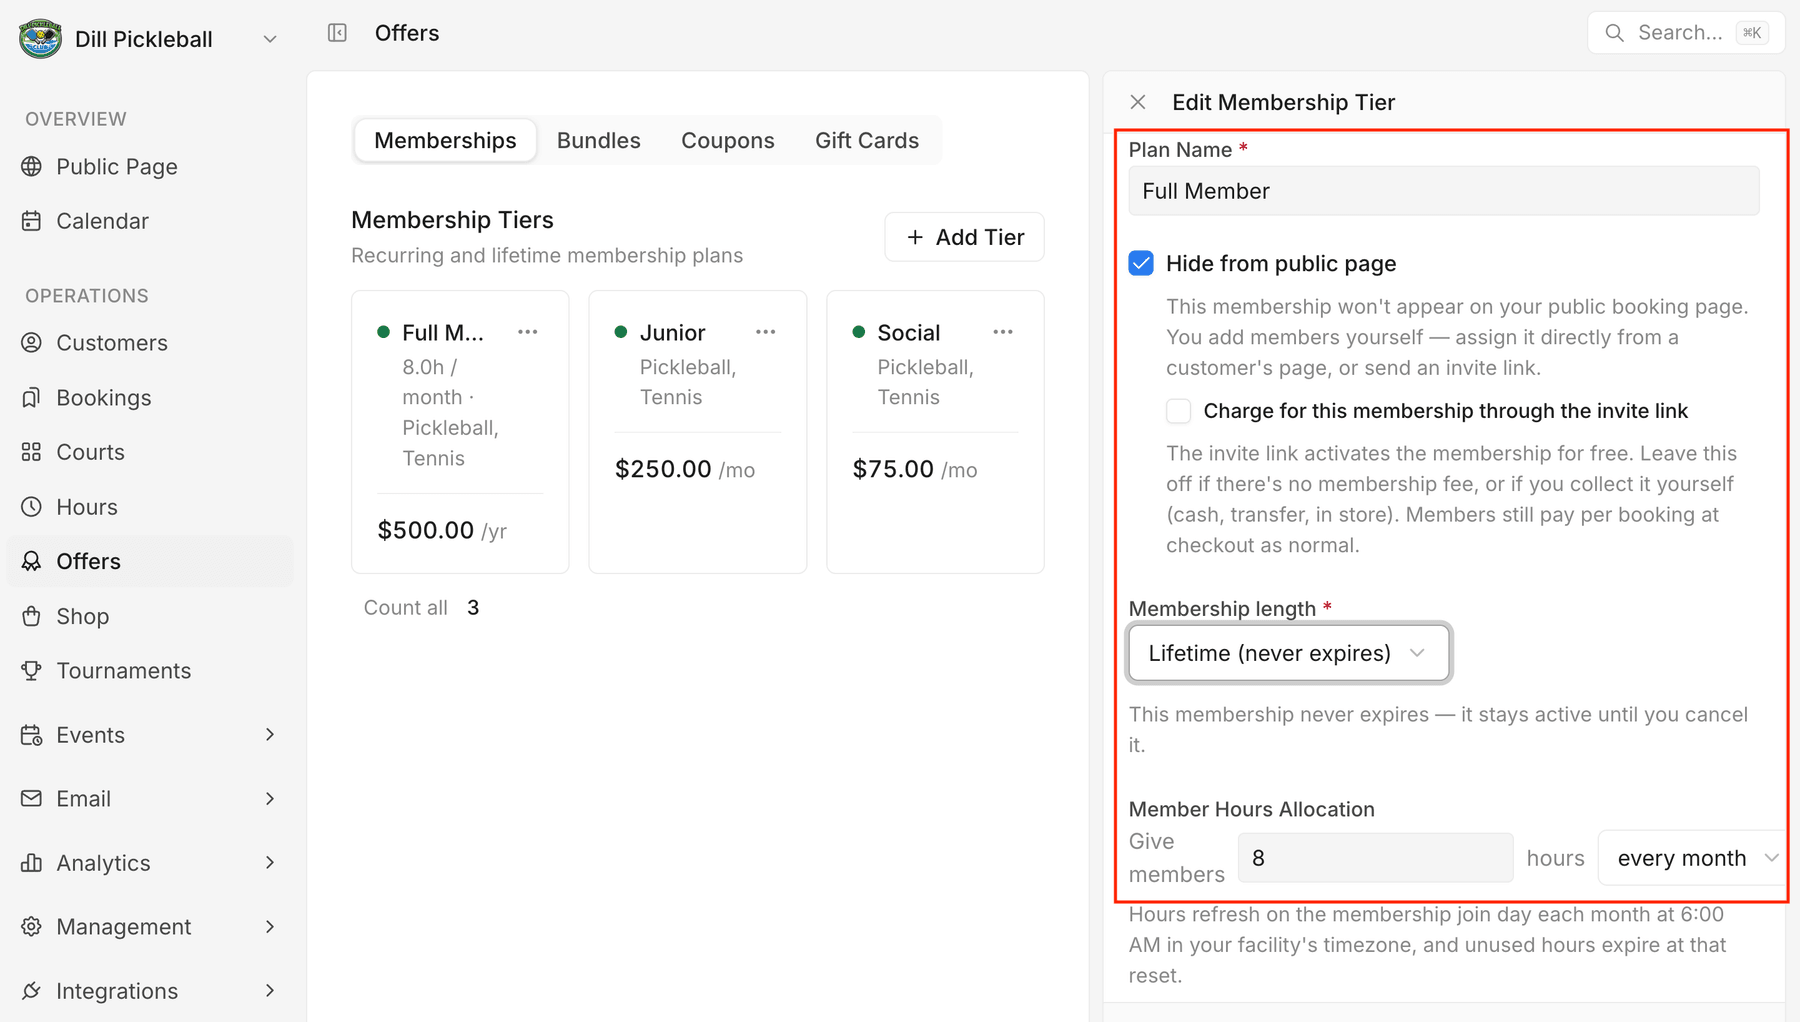This screenshot has height=1022, width=1800.
Task: Click the Customers person icon
Action: coord(32,343)
